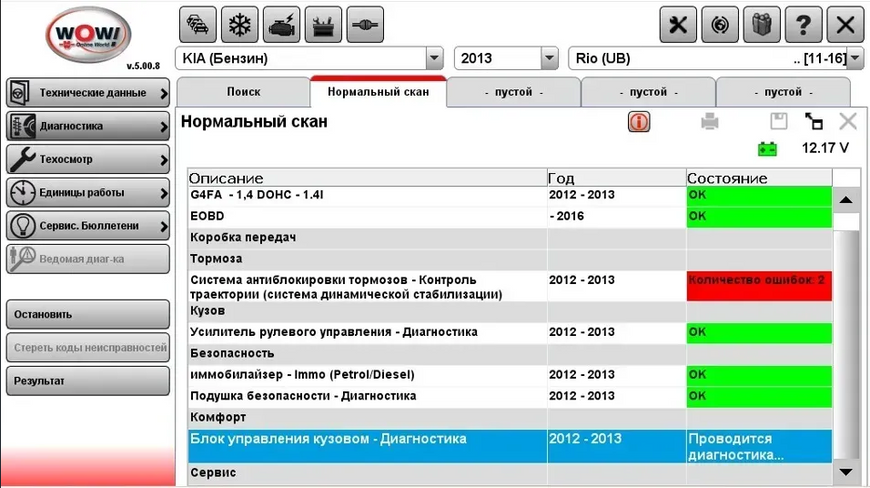Click the 12.17 V voltage reading
The image size is (870, 488).
pyautogui.click(x=825, y=148)
